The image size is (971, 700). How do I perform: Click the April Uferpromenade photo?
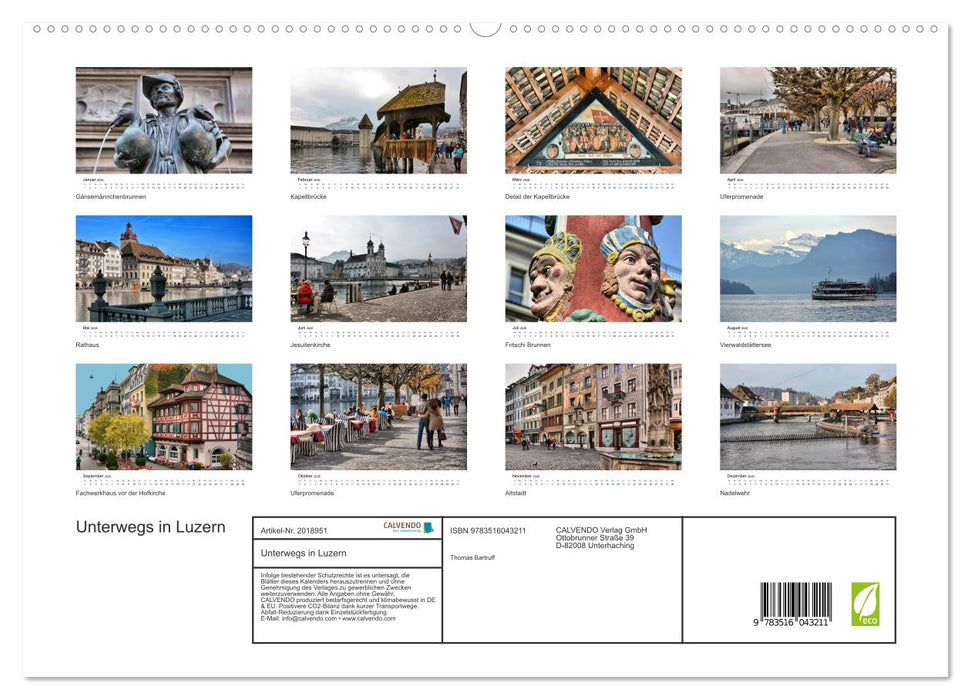tap(808, 120)
